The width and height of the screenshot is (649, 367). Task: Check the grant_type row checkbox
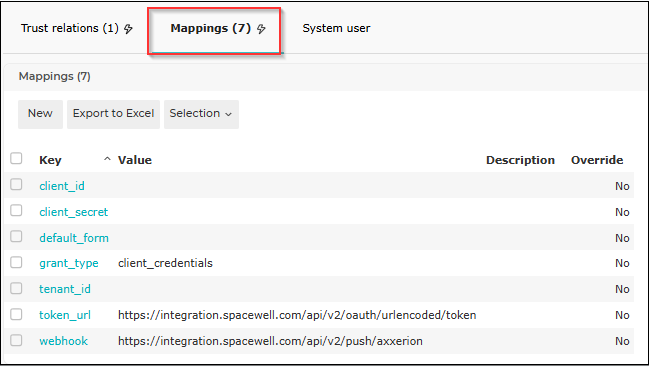point(16,262)
